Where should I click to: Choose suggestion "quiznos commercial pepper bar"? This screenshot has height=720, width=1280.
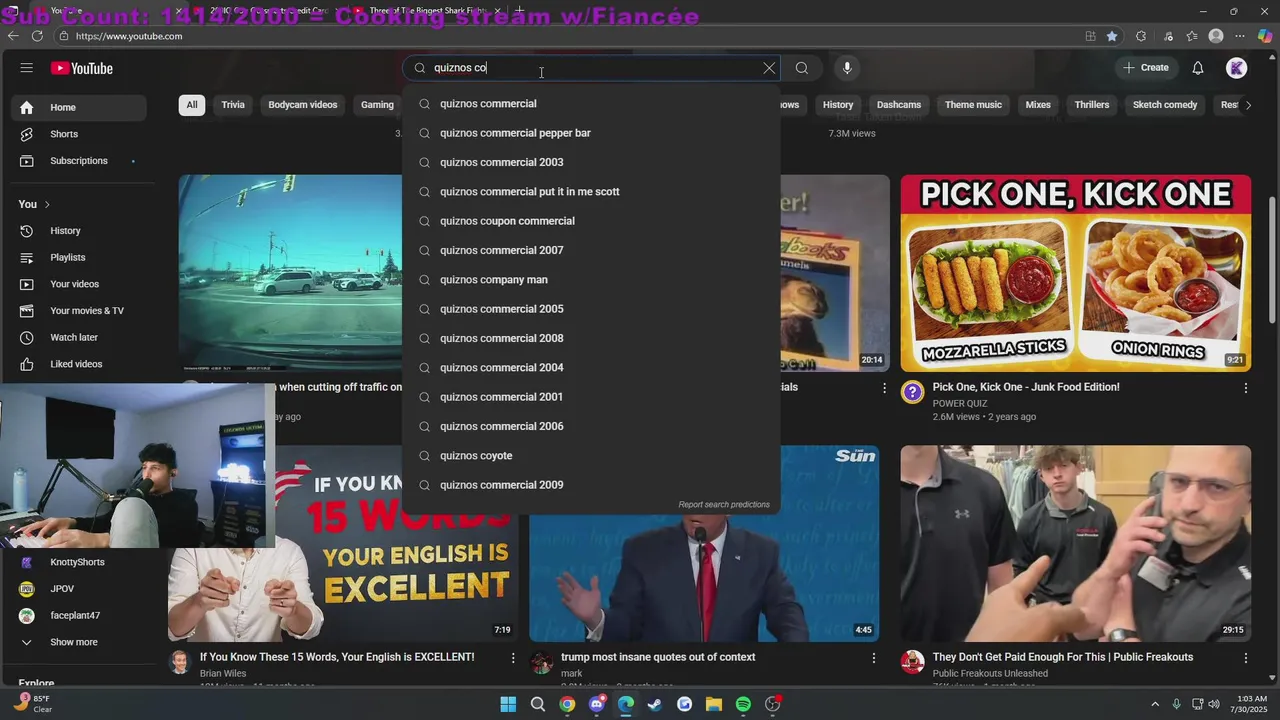[591, 133]
